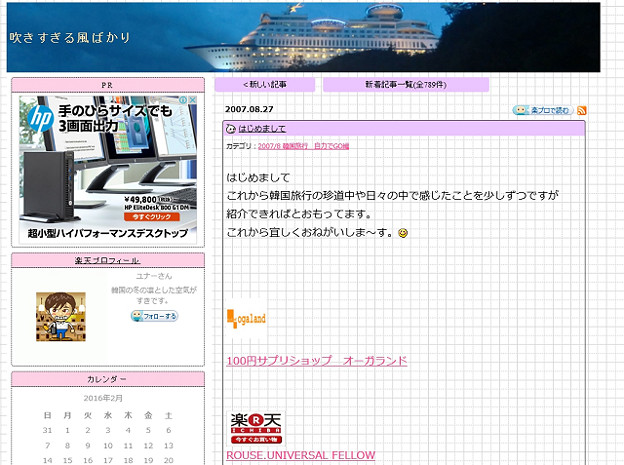Open the 2007/8 韓国旅行 category link
This screenshot has height=465, width=624.
tap(303, 146)
